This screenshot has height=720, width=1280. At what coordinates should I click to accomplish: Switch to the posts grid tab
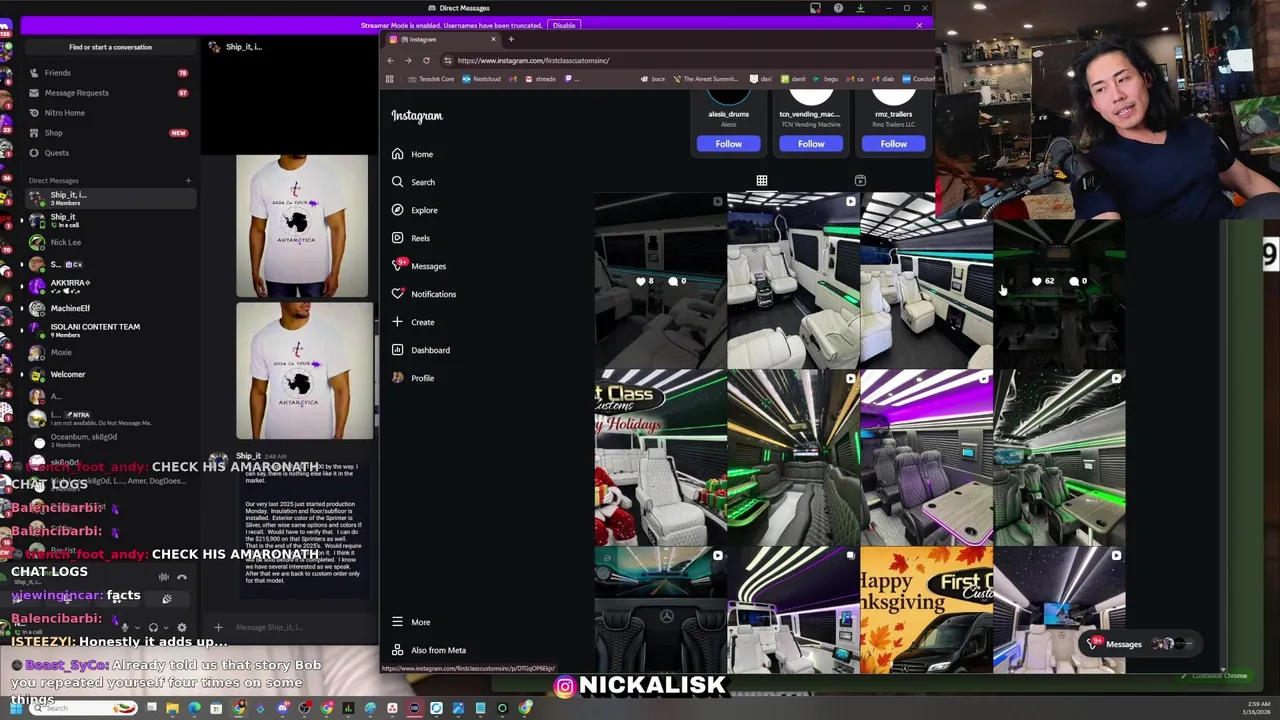[x=762, y=181]
